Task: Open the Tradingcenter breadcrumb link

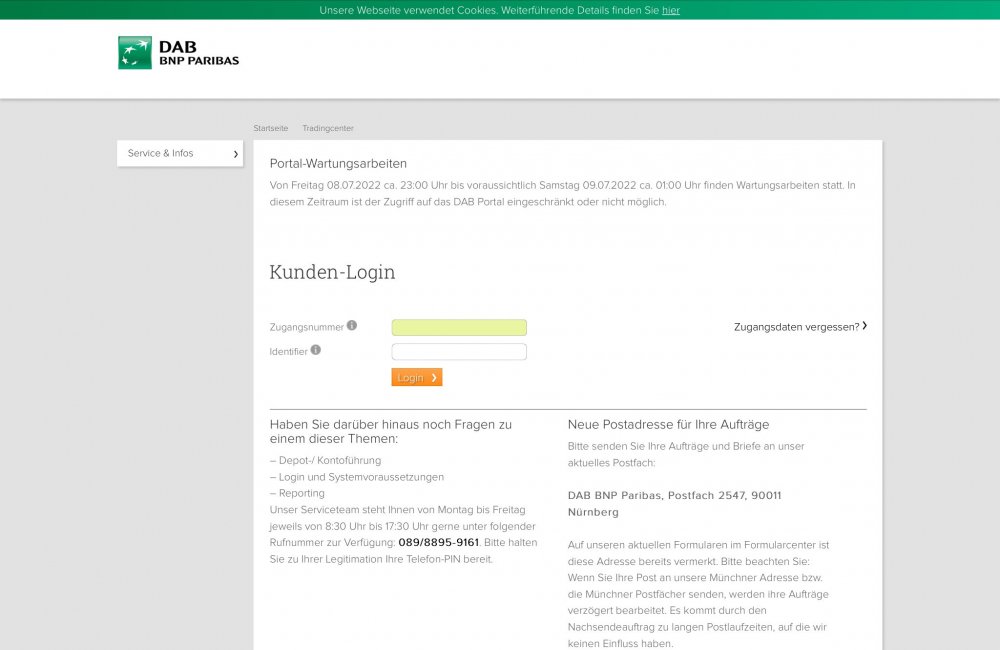Action: pyautogui.click(x=328, y=128)
